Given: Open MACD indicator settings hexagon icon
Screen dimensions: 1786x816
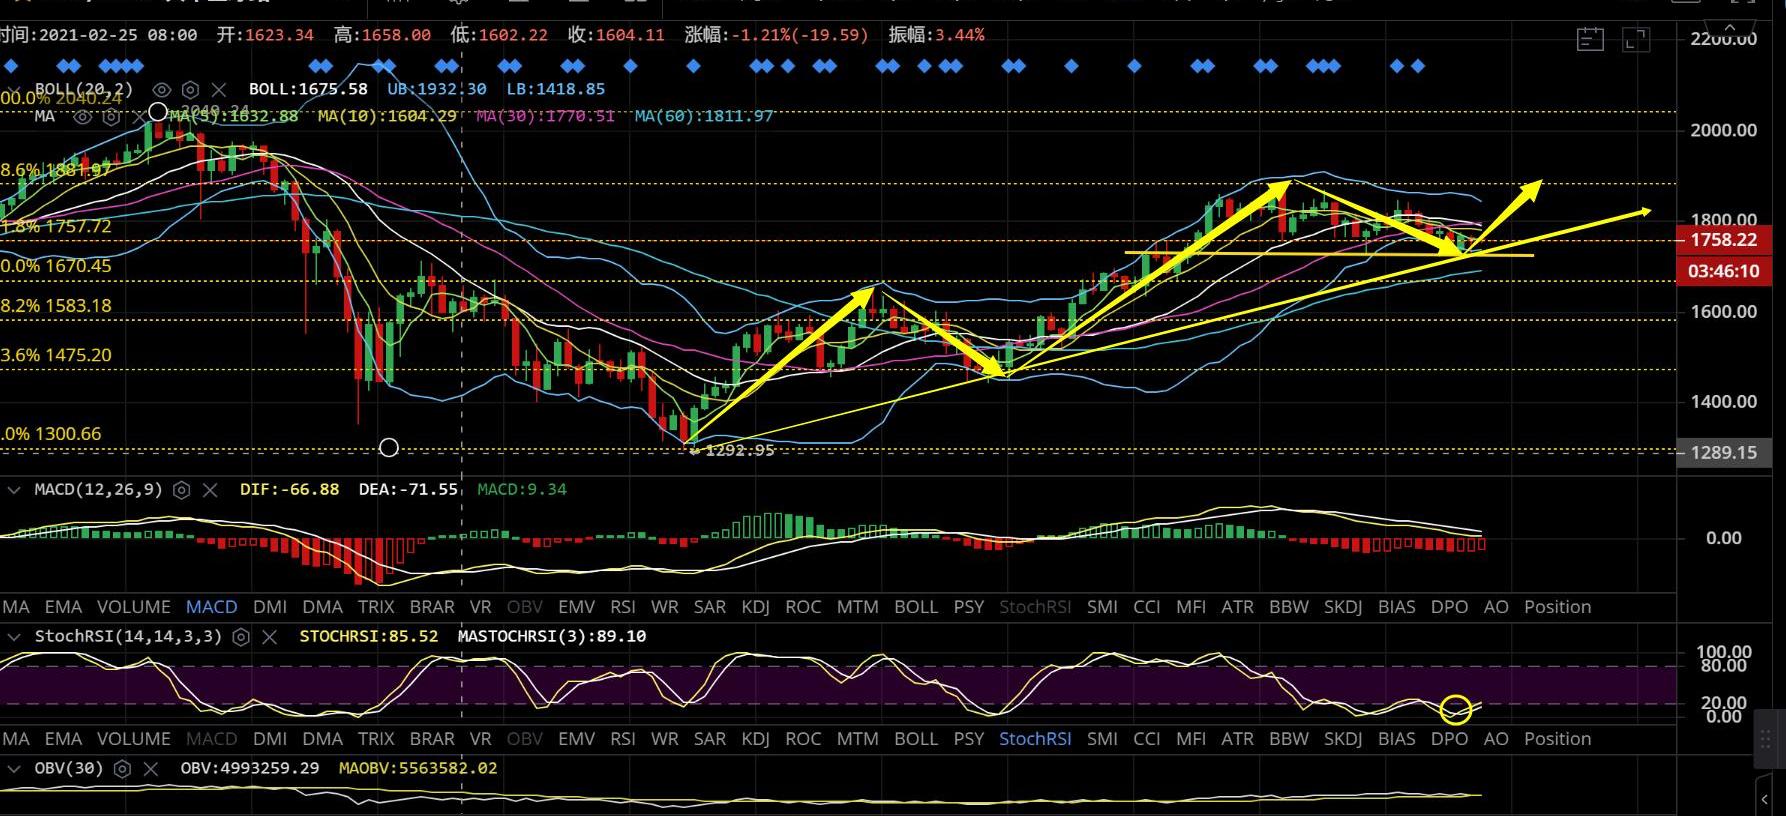Looking at the screenshot, I should point(181,490).
